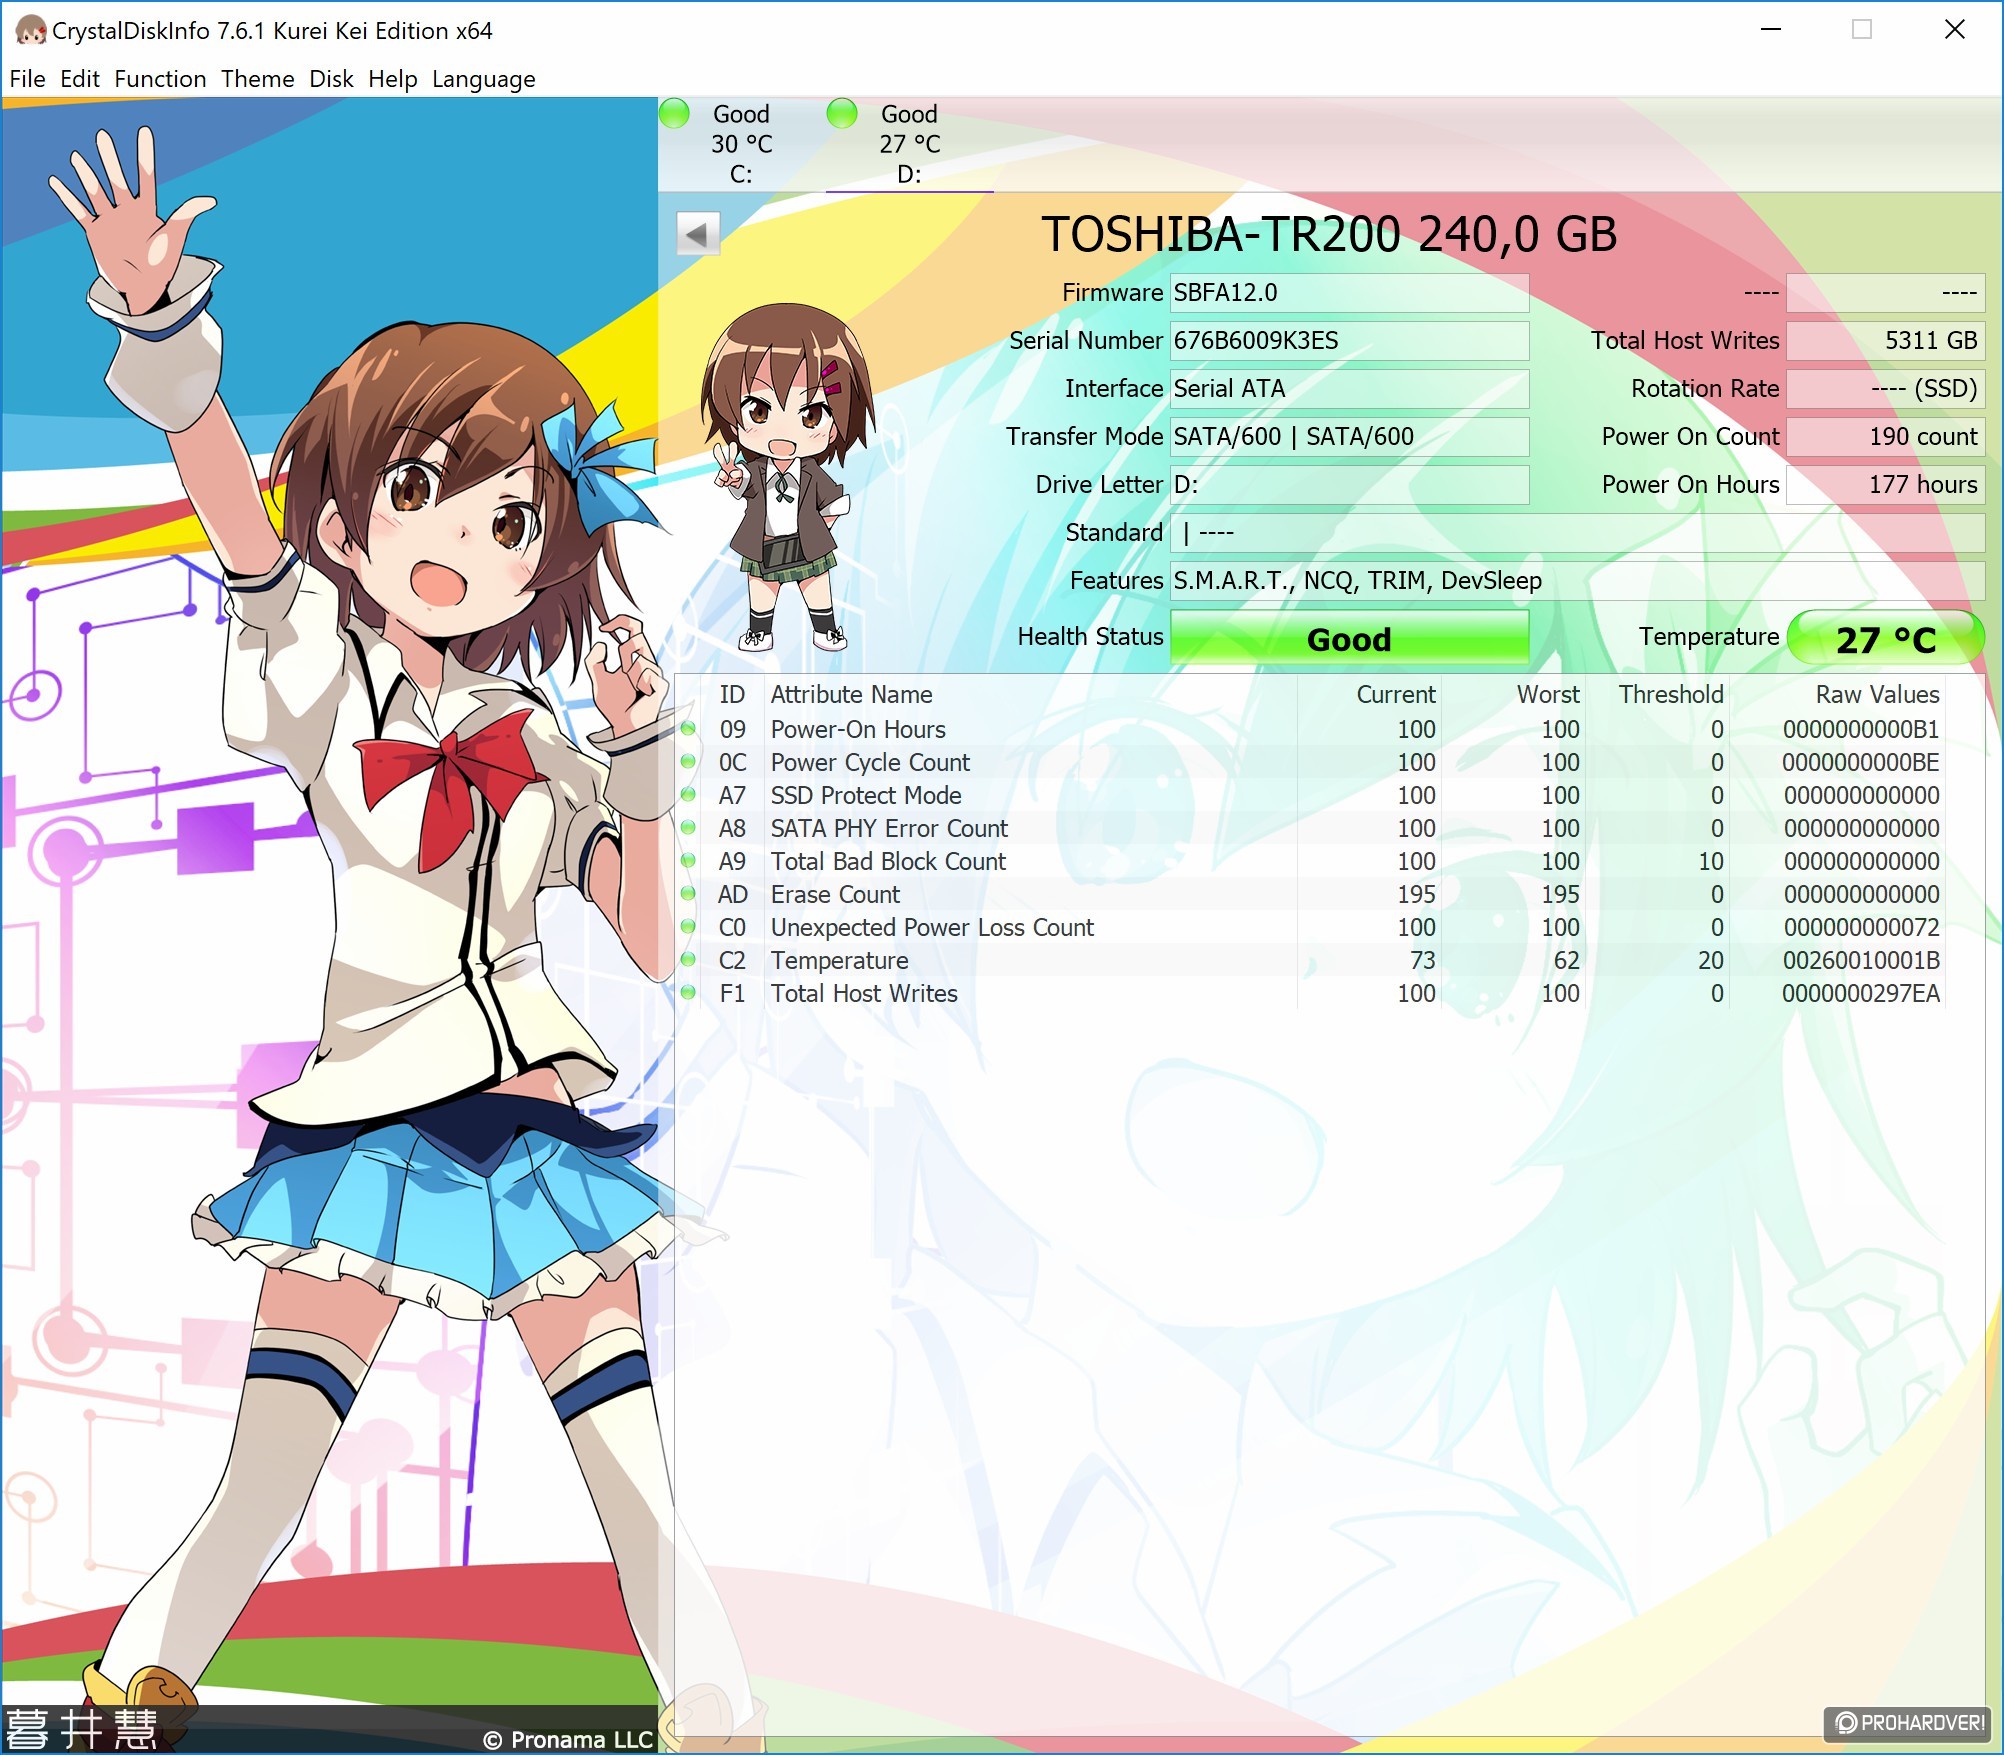This screenshot has height=1755, width=2004.
Task: Open the Help menu
Action: click(x=392, y=79)
